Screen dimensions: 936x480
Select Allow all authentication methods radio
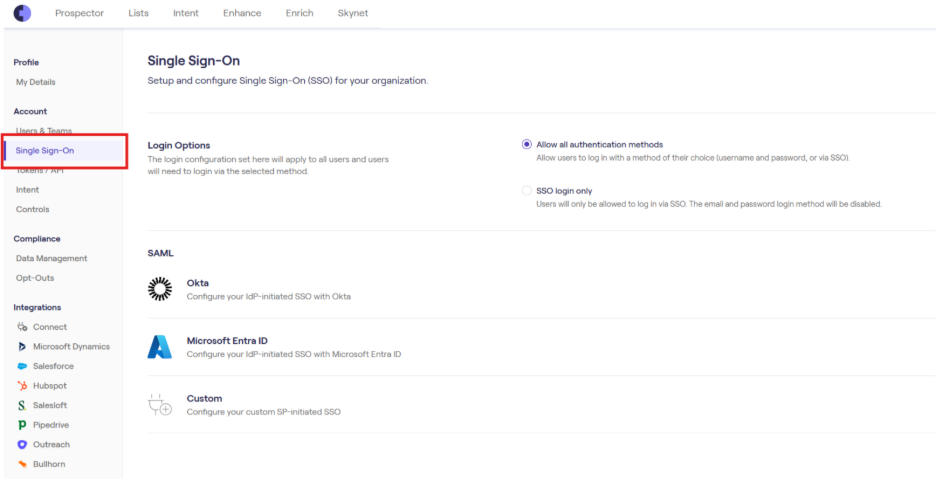[x=526, y=144]
